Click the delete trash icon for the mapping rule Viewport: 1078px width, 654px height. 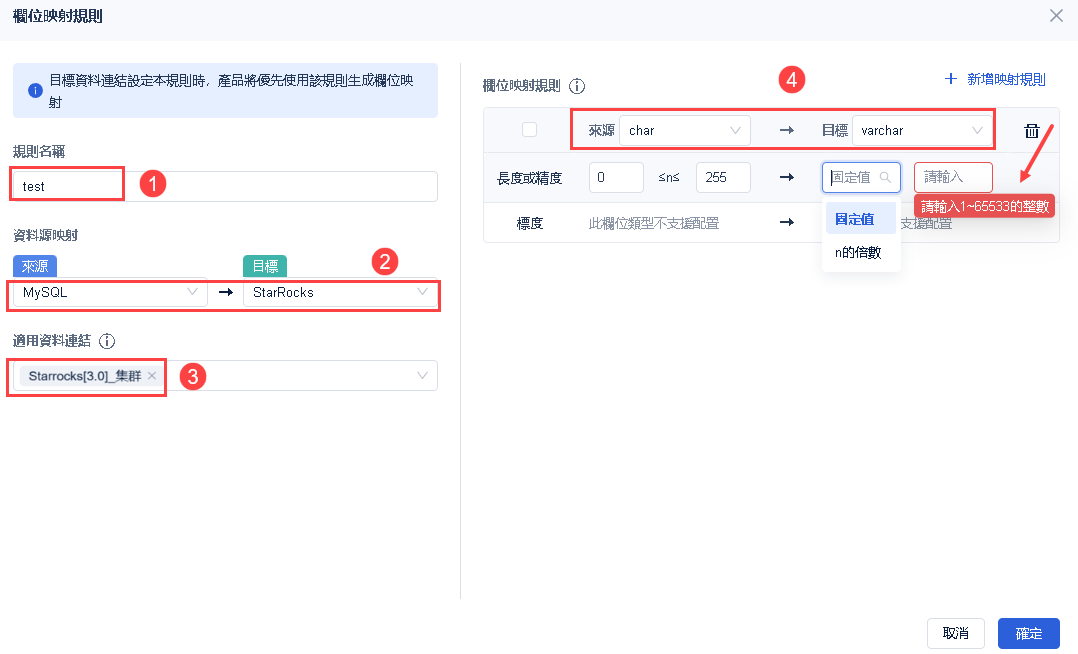[x=1032, y=131]
